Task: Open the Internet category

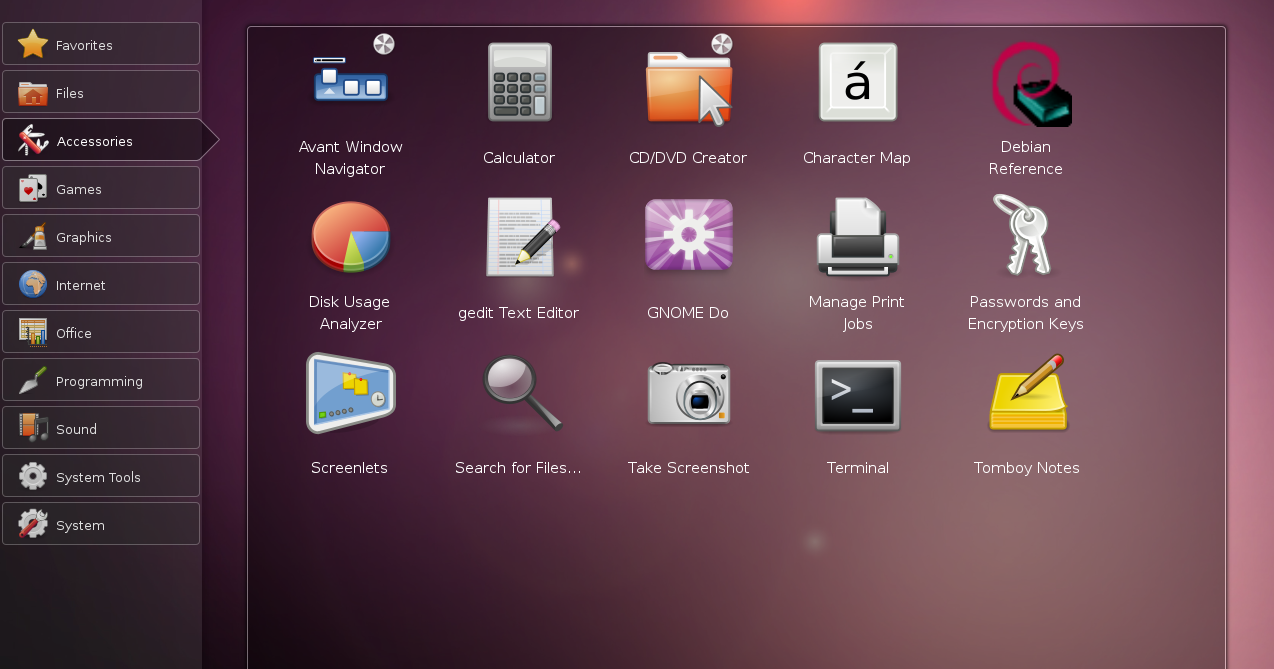Action: 101,284
